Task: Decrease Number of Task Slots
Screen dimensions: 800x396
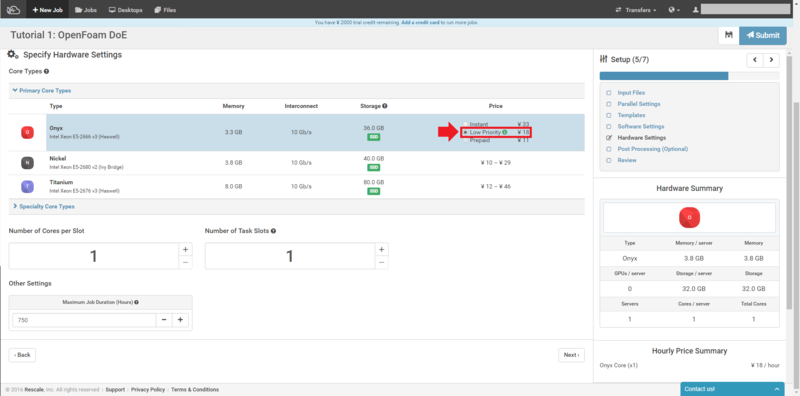Action: point(381,263)
